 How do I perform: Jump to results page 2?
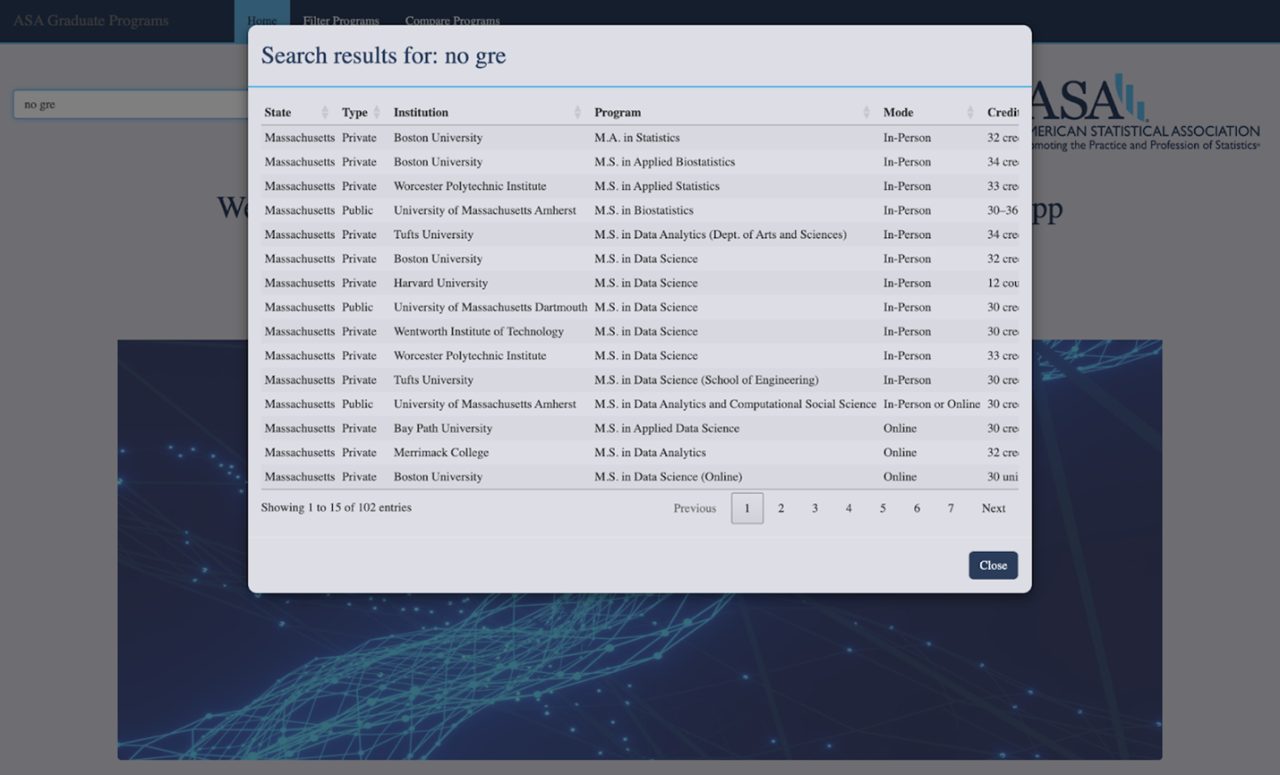click(781, 508)
